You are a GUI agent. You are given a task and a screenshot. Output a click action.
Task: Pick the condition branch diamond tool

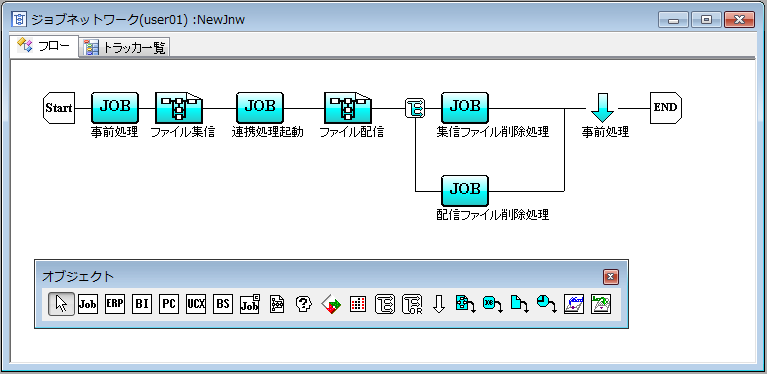point(331,305)
